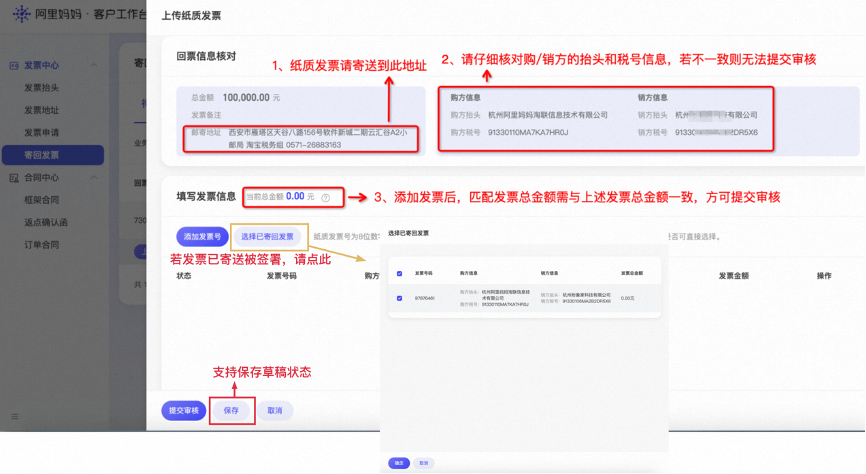866x474 pixels.
Task: Click the 销方信息 heading in info box
Action: (652, 97)
